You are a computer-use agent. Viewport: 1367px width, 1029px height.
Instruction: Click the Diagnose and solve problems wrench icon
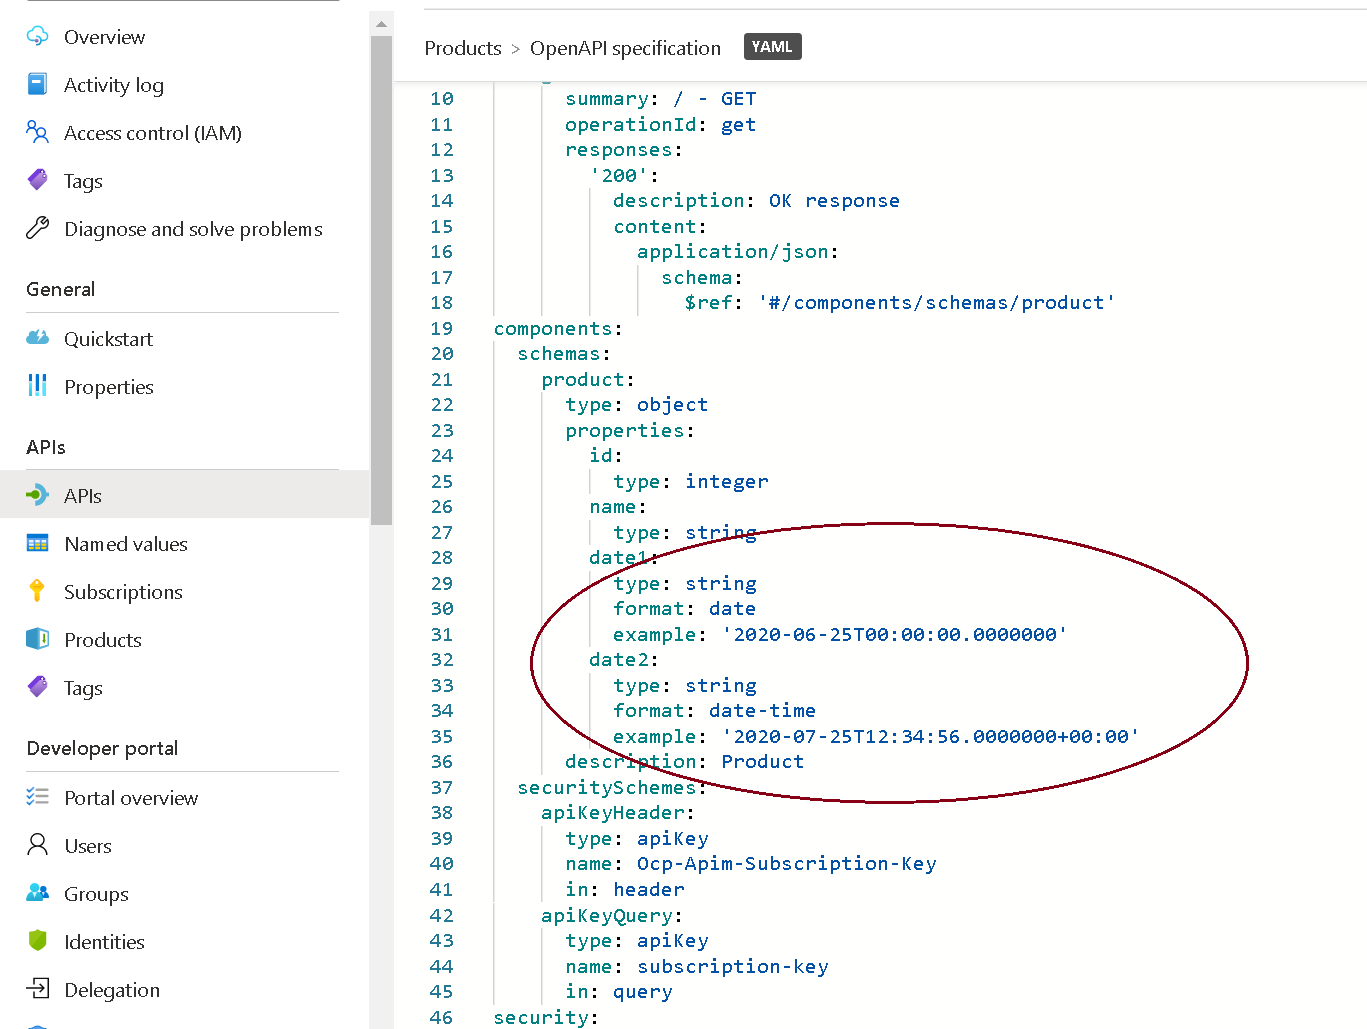pyautogui.click(x=35, y=229)
